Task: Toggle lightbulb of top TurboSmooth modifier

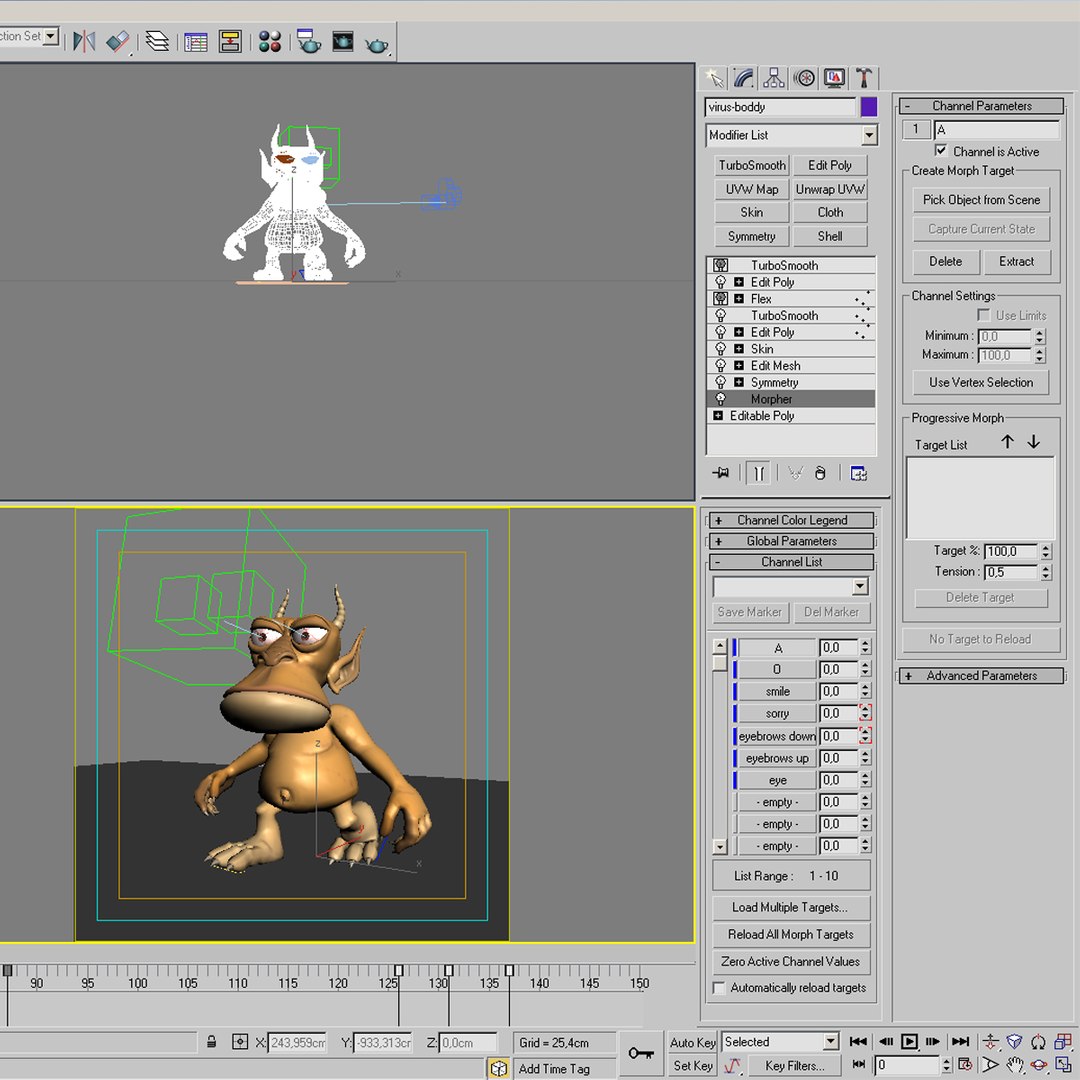Action: point(720,265)
